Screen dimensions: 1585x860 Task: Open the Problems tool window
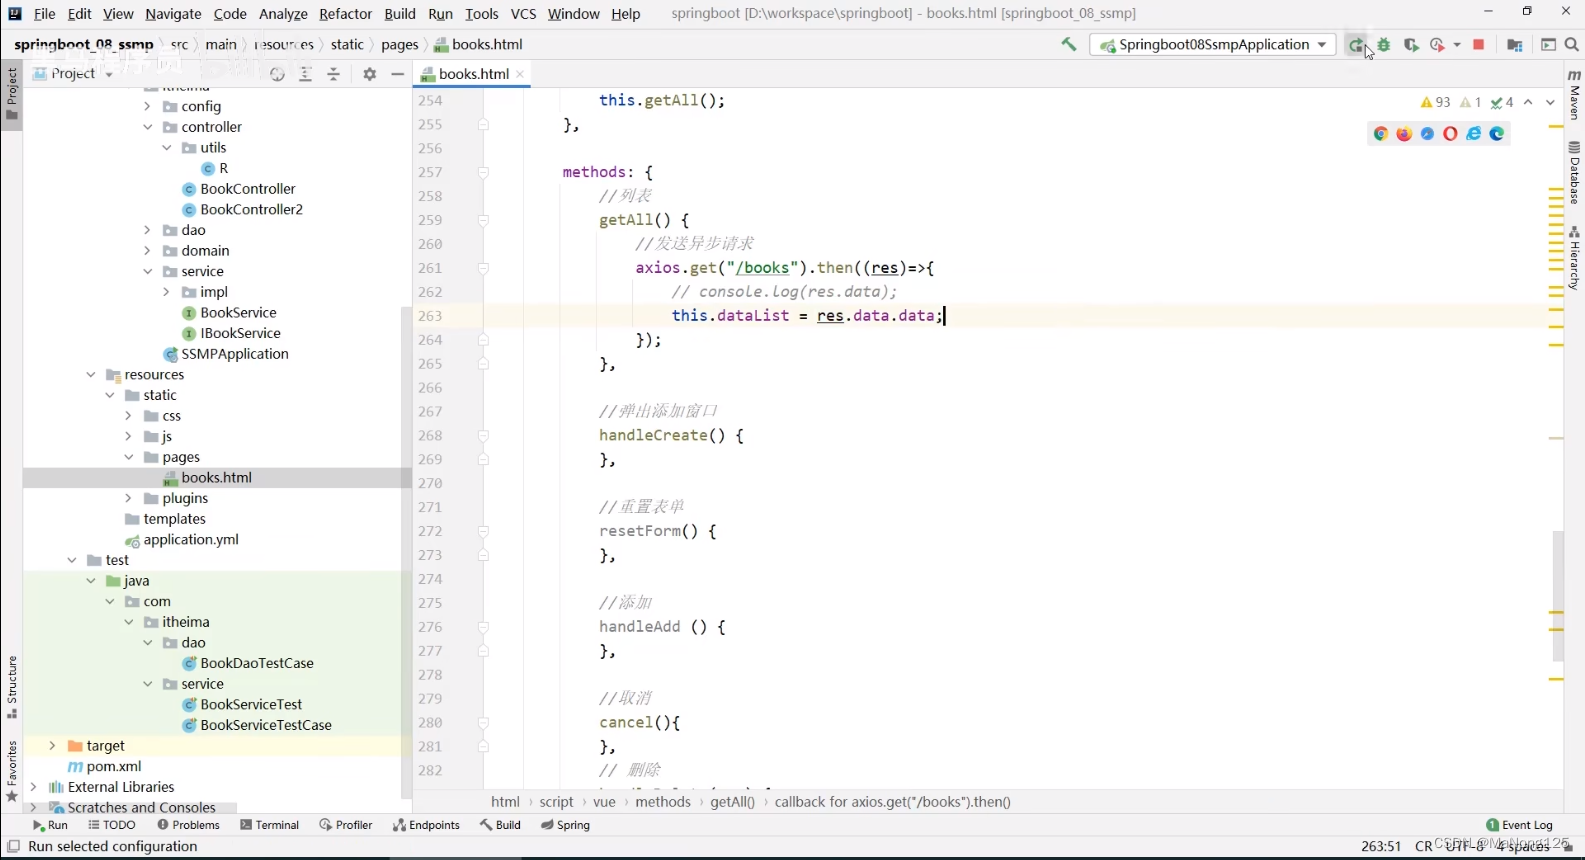pyautogui.click(x=188, y=825)
